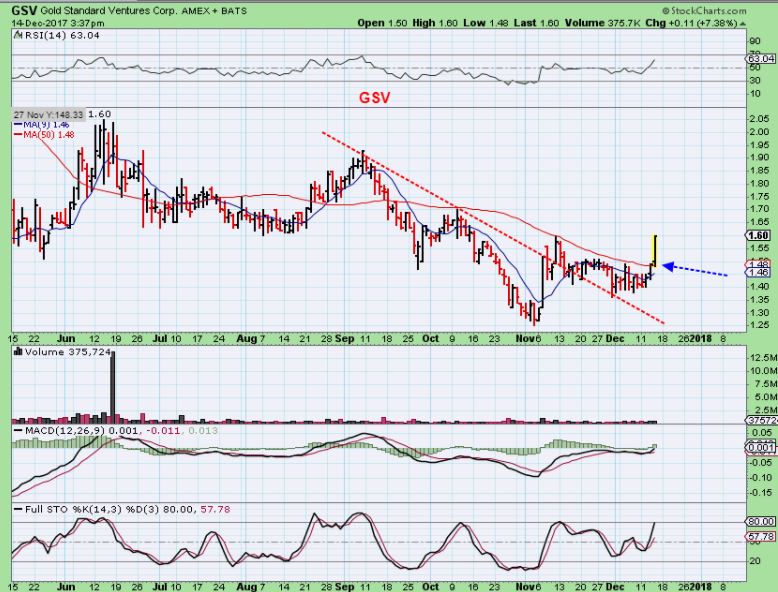Click the RSI(14) 63.04 indicator label
778x592 pixels.
tap(62, 35)
